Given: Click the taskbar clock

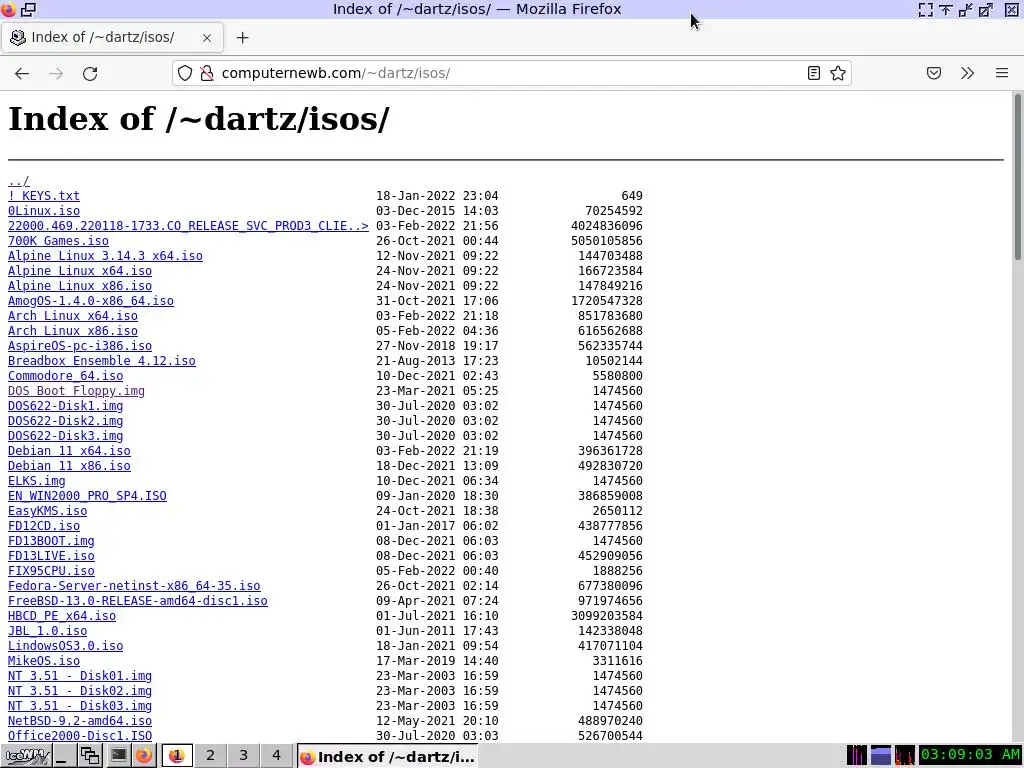Looking at the screenshot, I should point(970,756).
